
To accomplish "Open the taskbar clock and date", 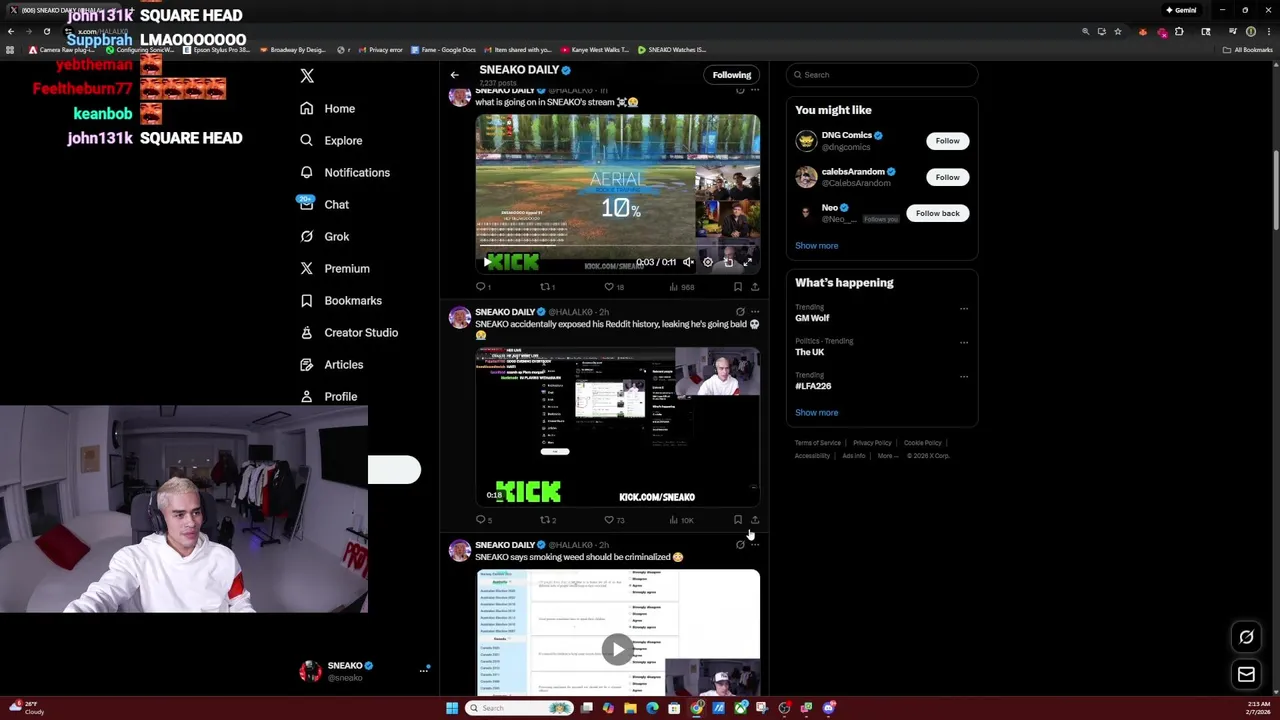I will click(1258, 708).
